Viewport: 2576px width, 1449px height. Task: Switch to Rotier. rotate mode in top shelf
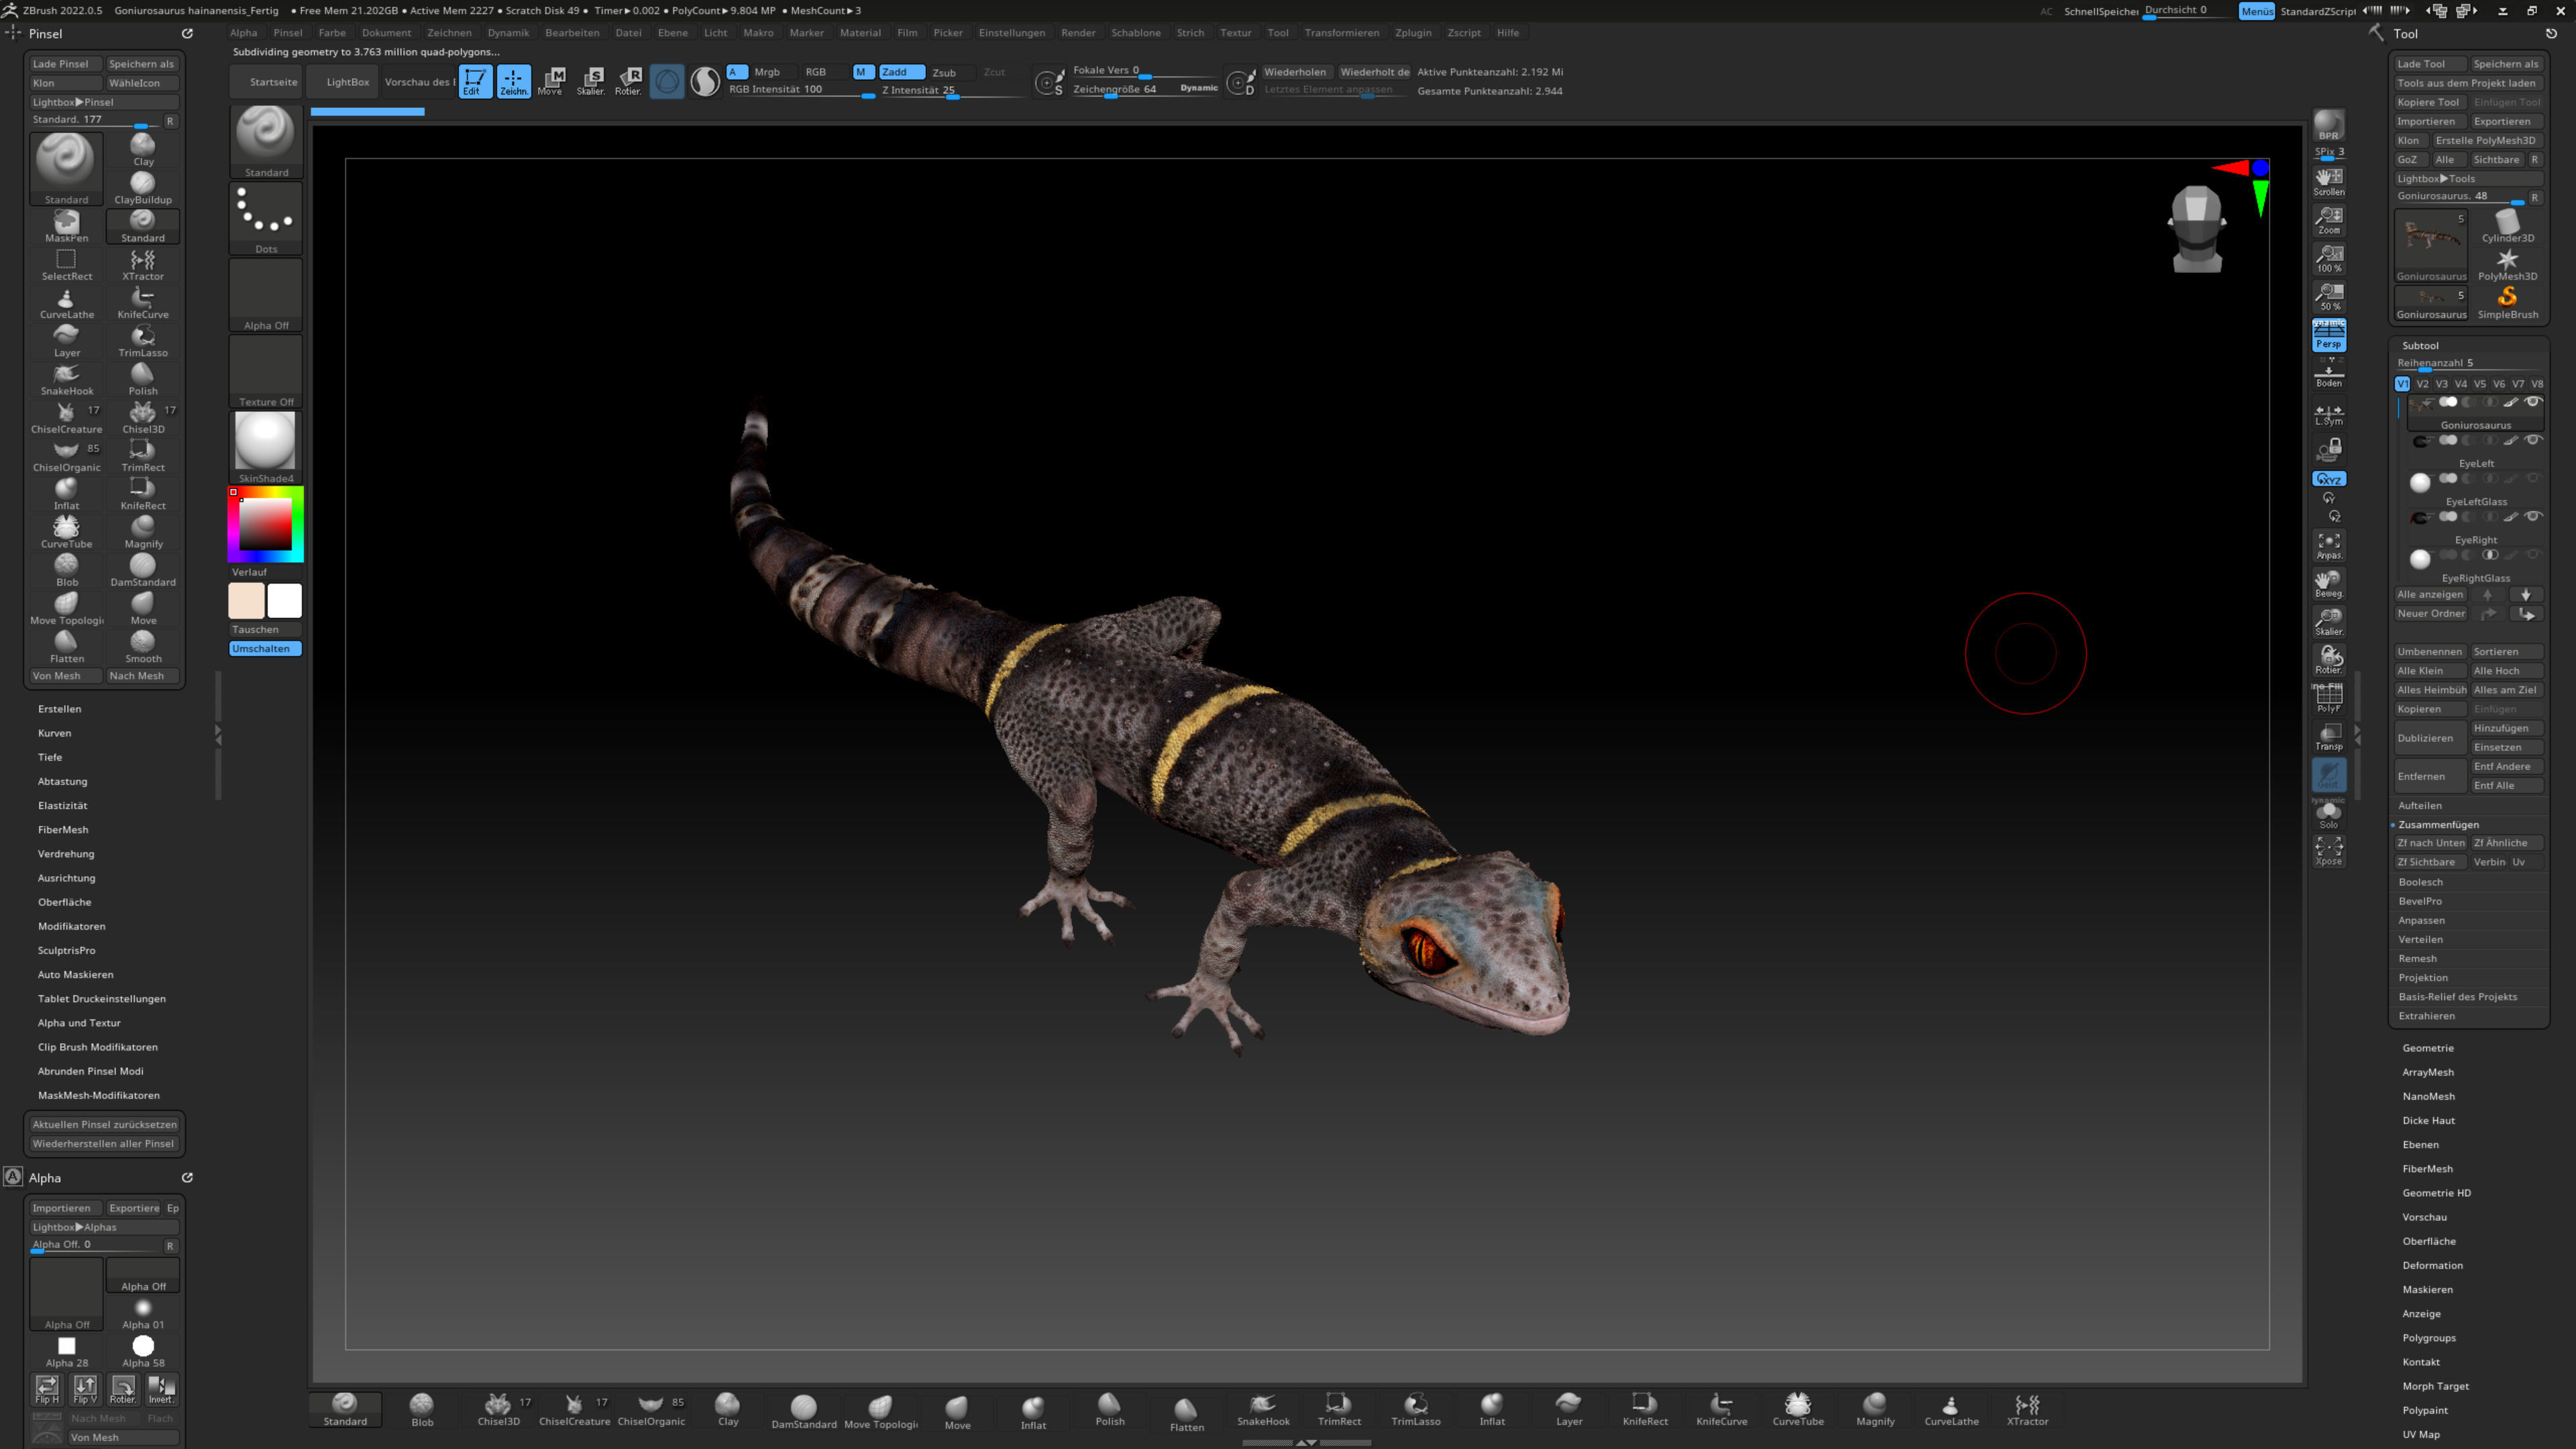click(628, 81)
